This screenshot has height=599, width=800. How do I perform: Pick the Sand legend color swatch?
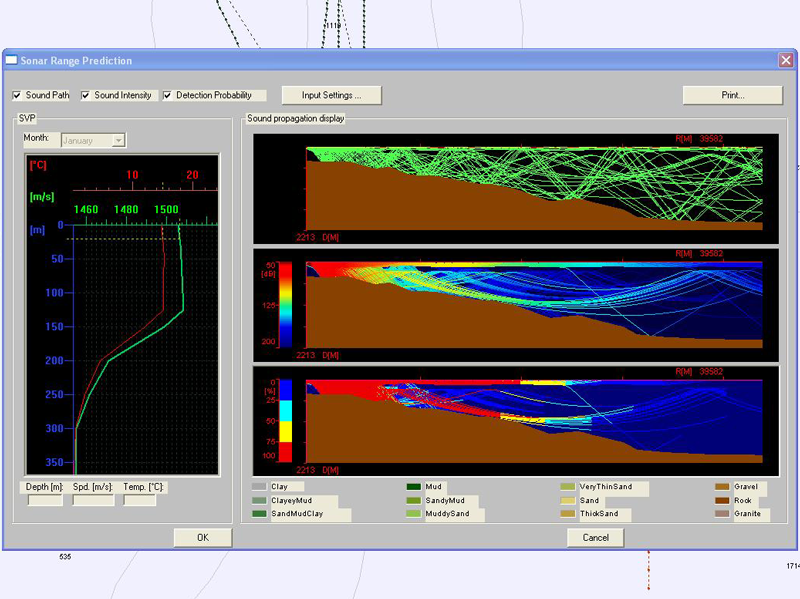567,501
